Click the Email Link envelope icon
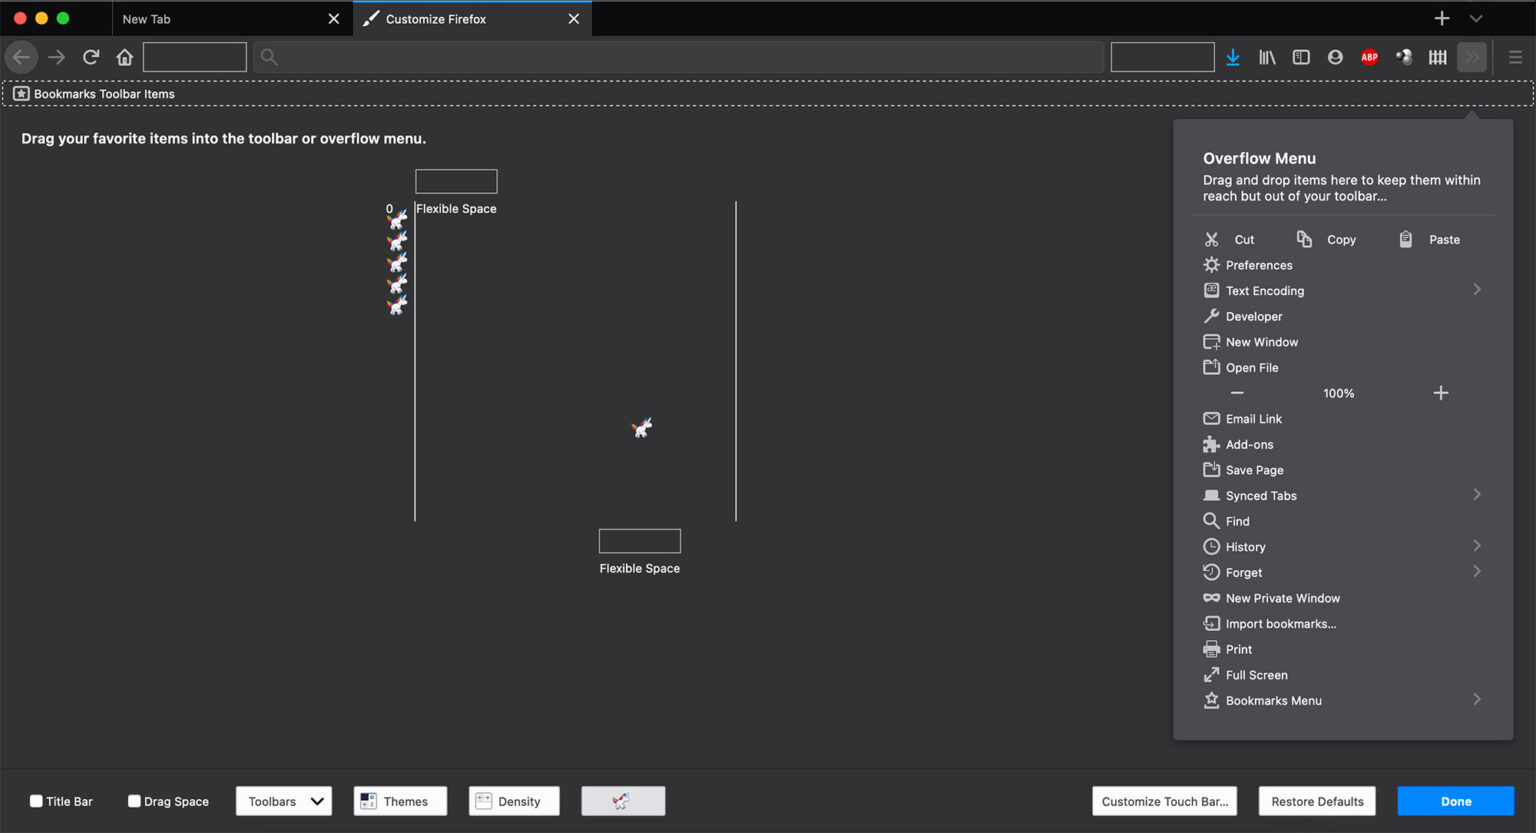The image size is (1536, 833). (1211, 418)
